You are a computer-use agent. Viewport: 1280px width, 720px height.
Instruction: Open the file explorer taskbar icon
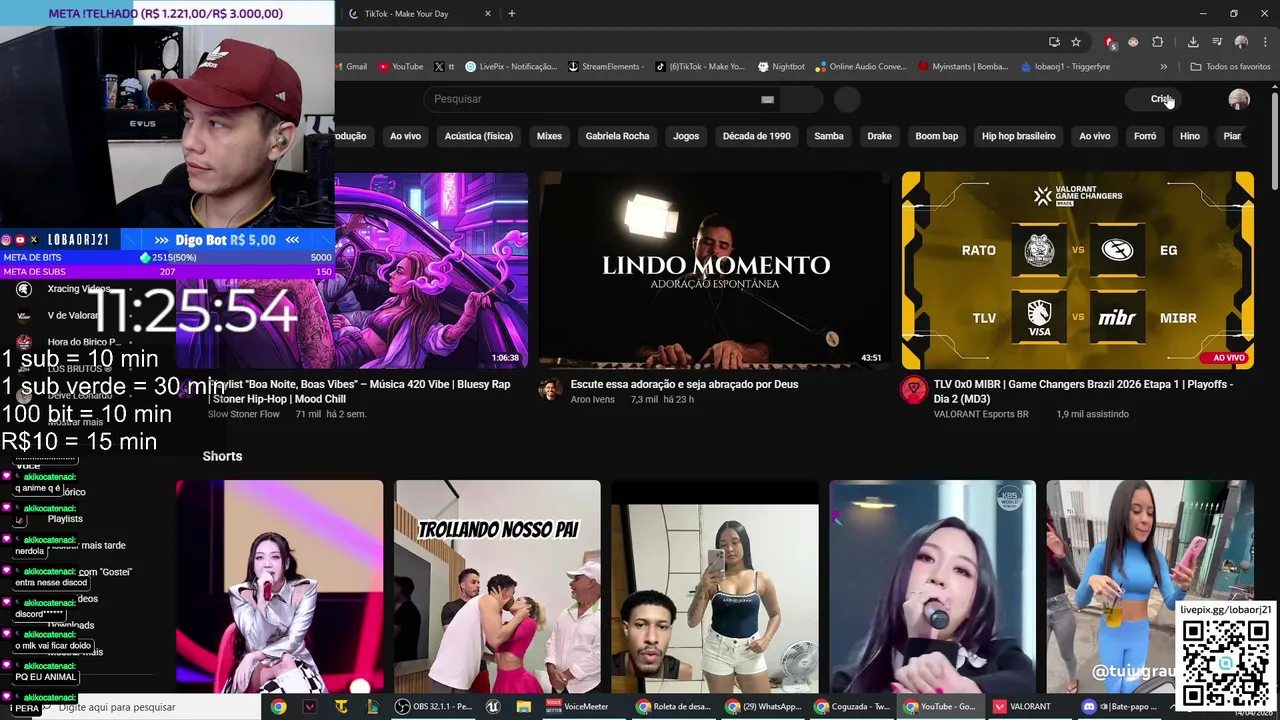pyautogui.click(x=523, y=707)
